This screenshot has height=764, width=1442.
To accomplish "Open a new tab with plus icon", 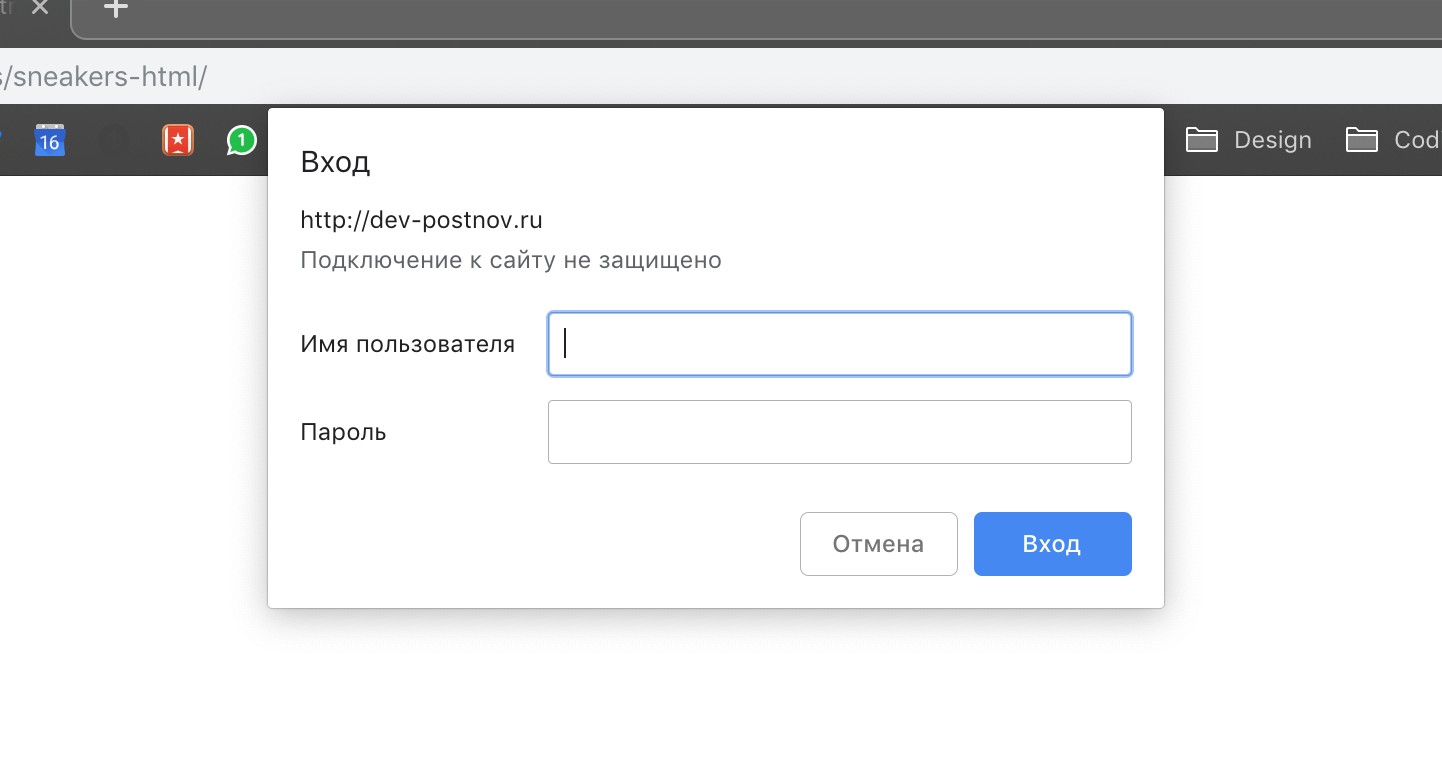I will (x=116, y=9).
